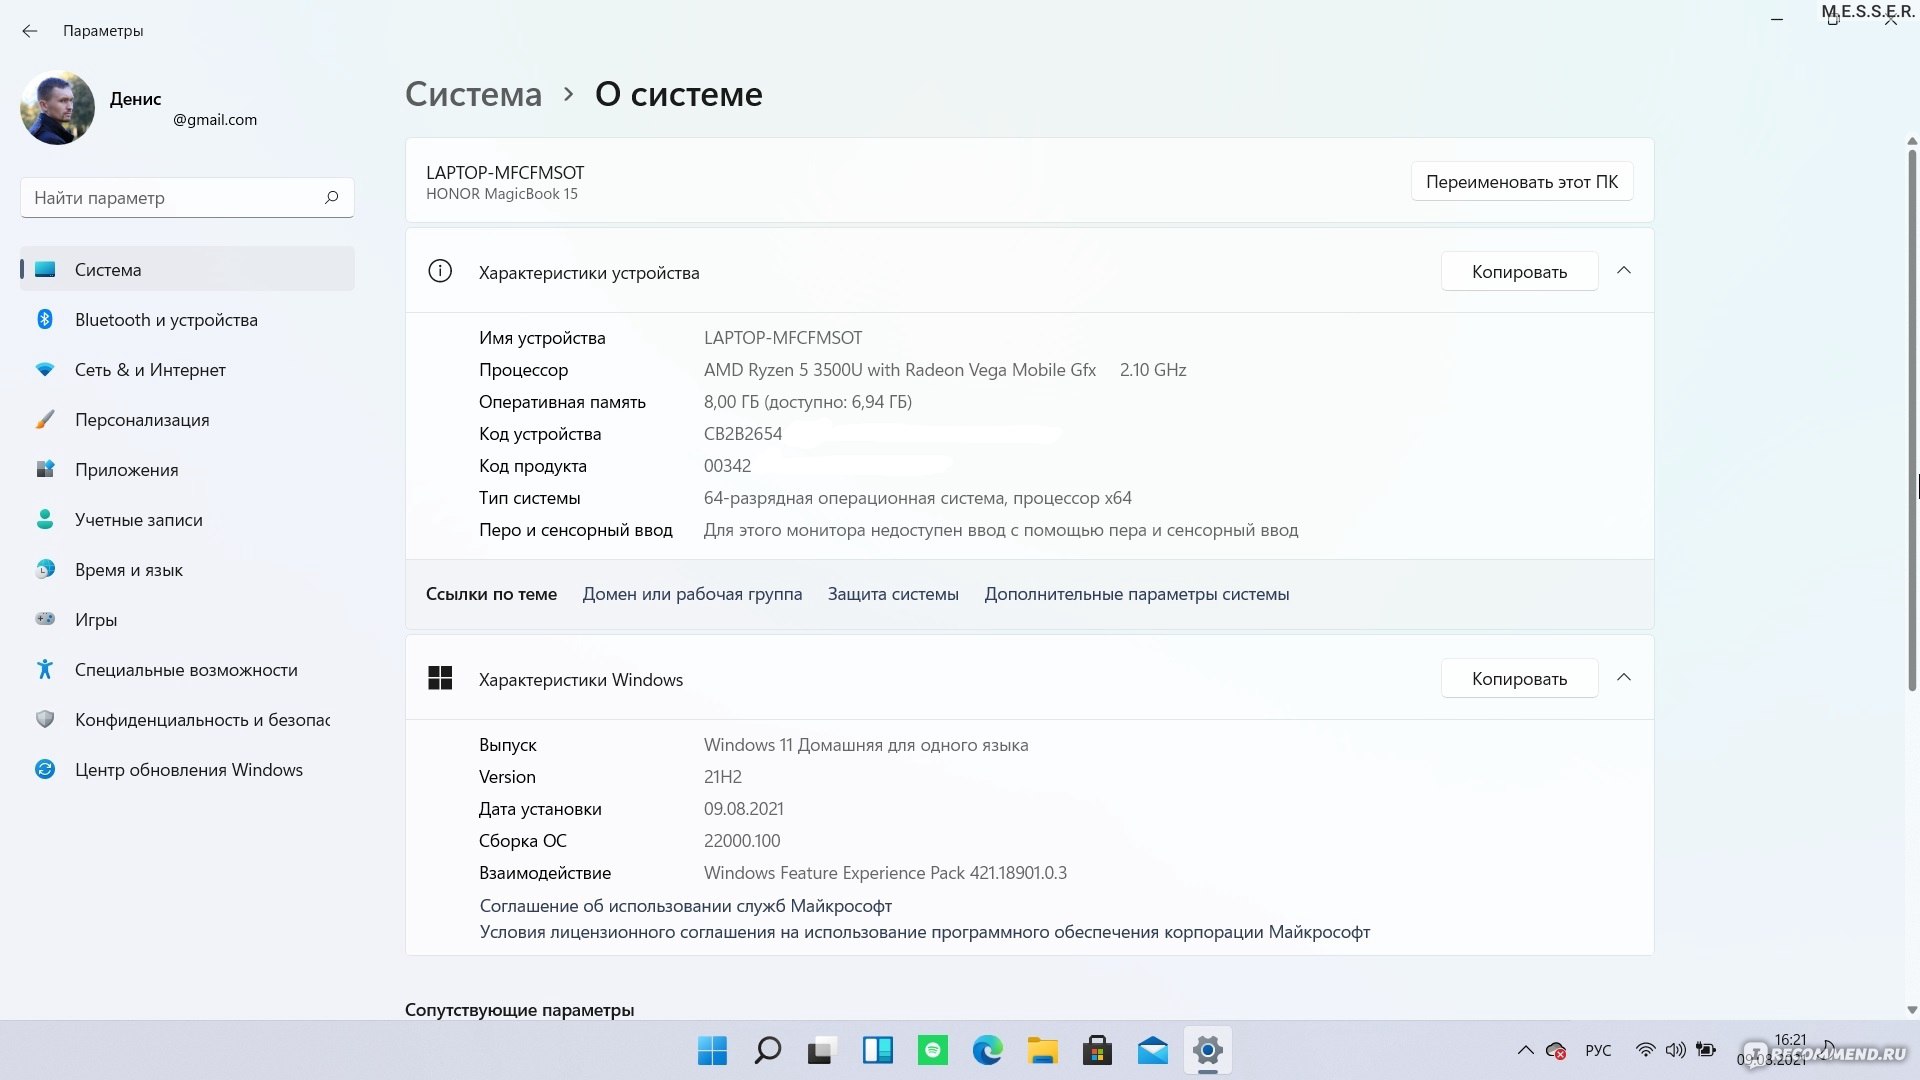The image size is (1920, 1080).
Task: Open the Start menu on the taskbar
Action: pyautogui.click(x=712, y=1050)
